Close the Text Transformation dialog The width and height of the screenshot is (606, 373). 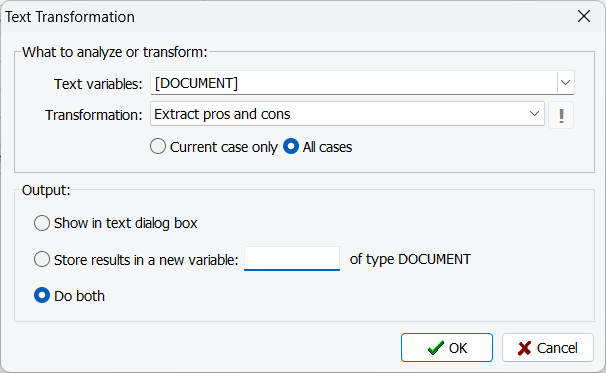click(x=584, y=16)
